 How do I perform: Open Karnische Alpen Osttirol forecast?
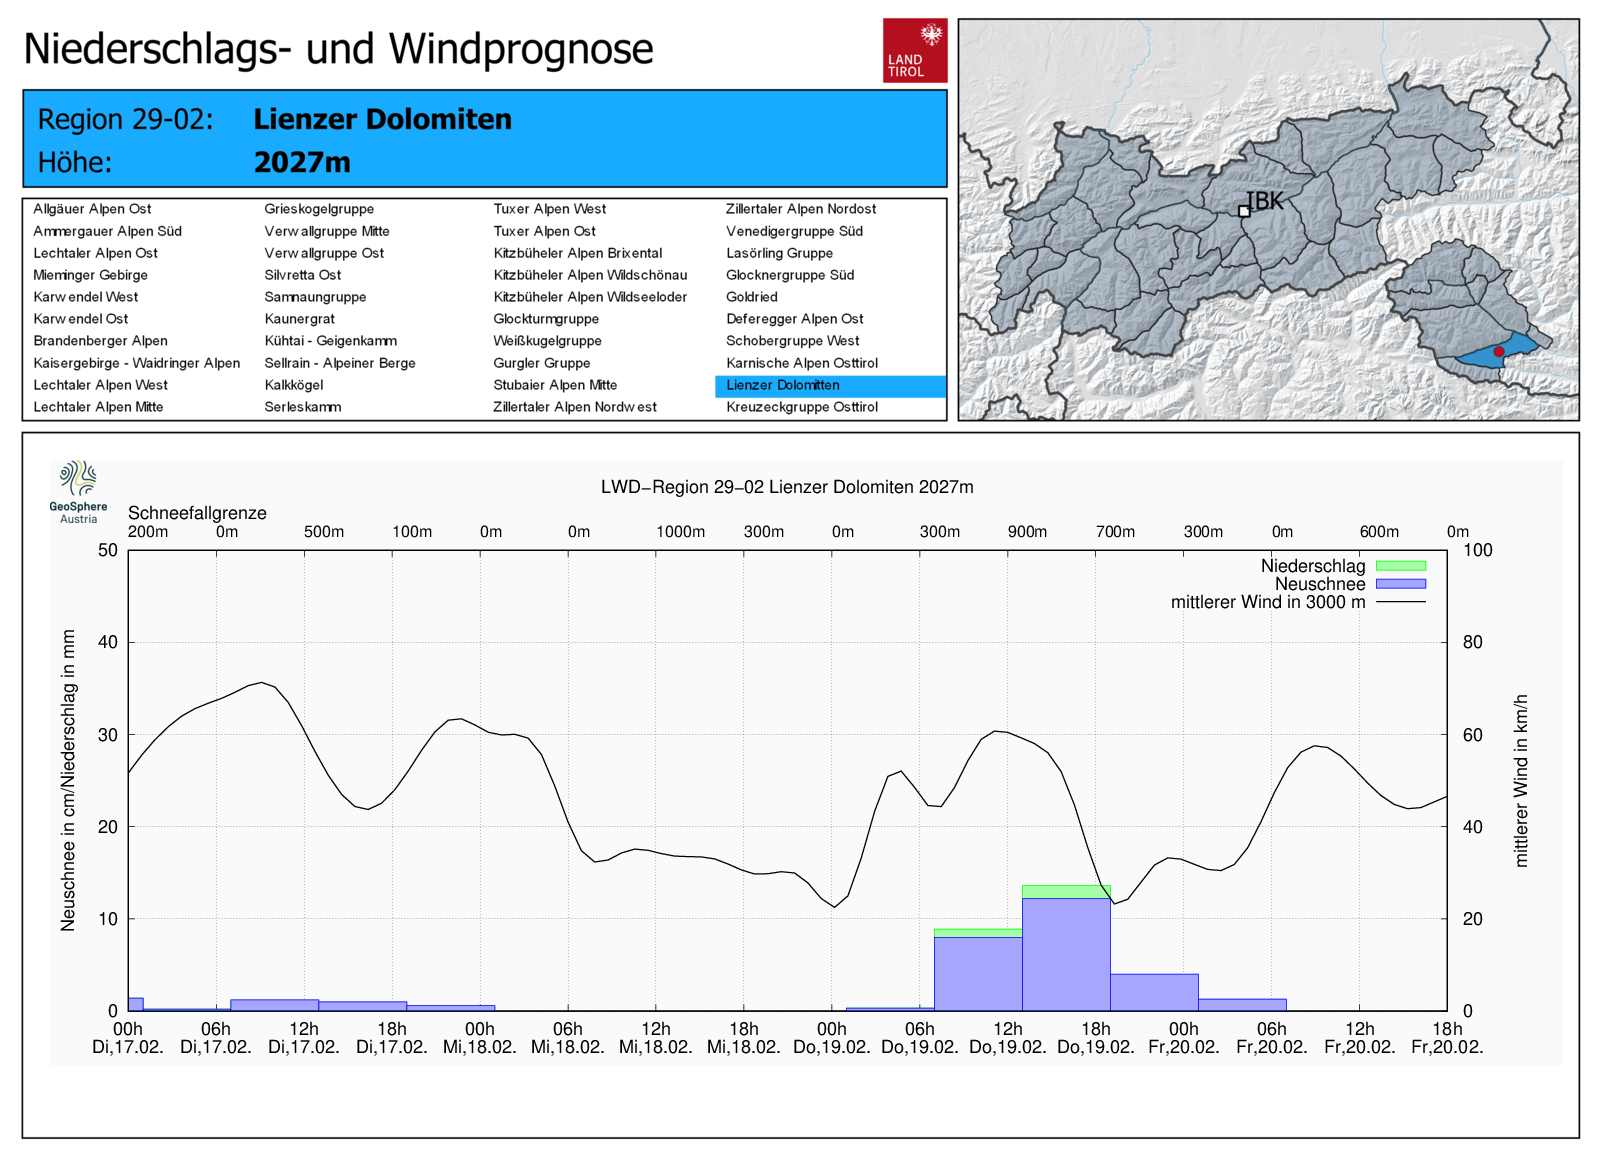(x=801, y=363)
